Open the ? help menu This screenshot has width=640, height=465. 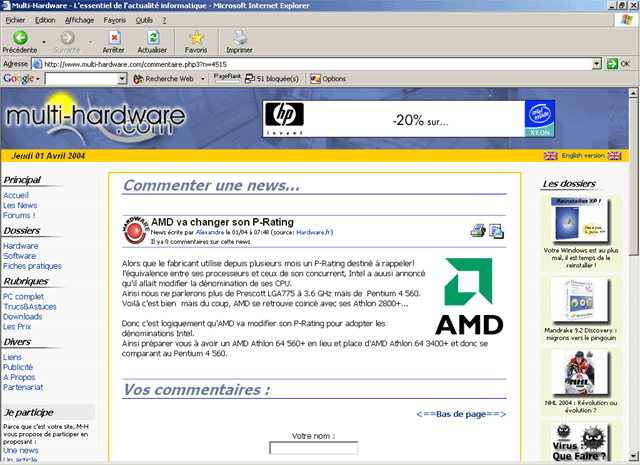click(x=164, y=20)
